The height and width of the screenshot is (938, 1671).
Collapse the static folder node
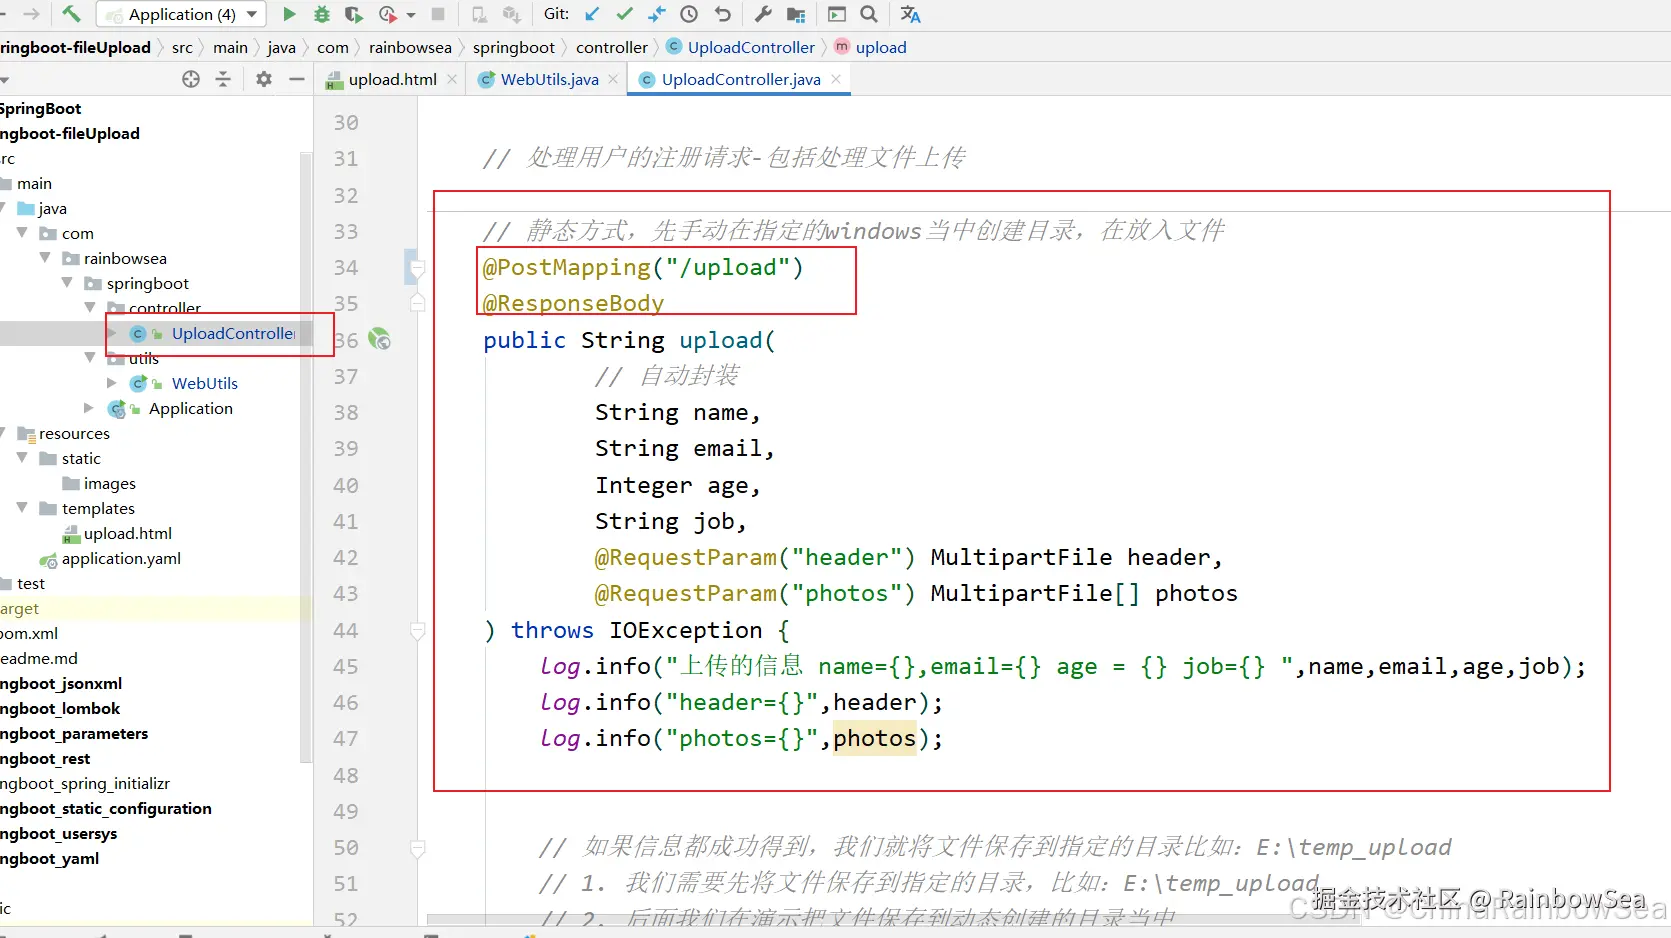pyautogui.click(x=22, y=458)
